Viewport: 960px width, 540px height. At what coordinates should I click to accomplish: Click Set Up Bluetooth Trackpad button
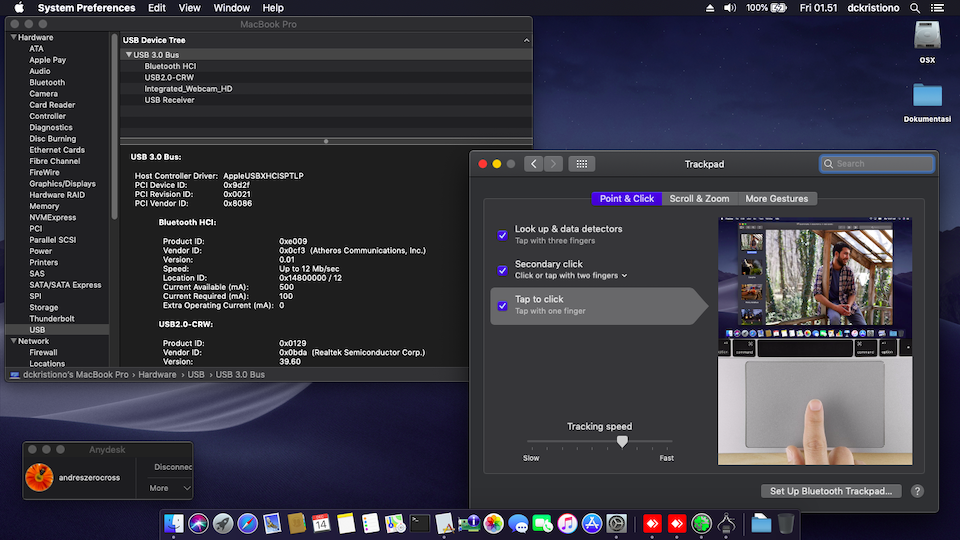(x=831, y=491)
